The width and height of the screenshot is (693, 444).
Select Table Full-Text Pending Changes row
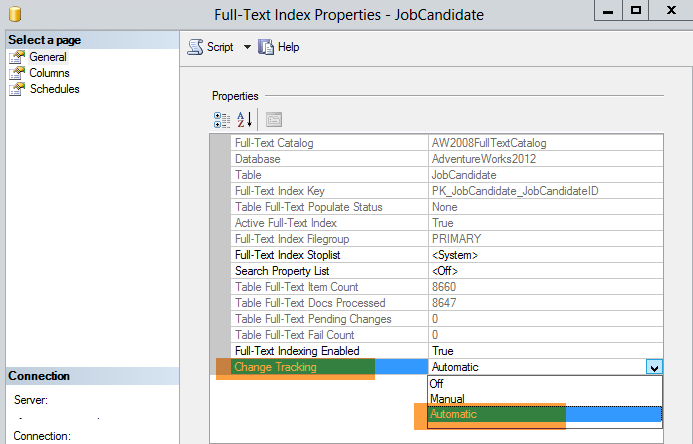coord(329,319)
